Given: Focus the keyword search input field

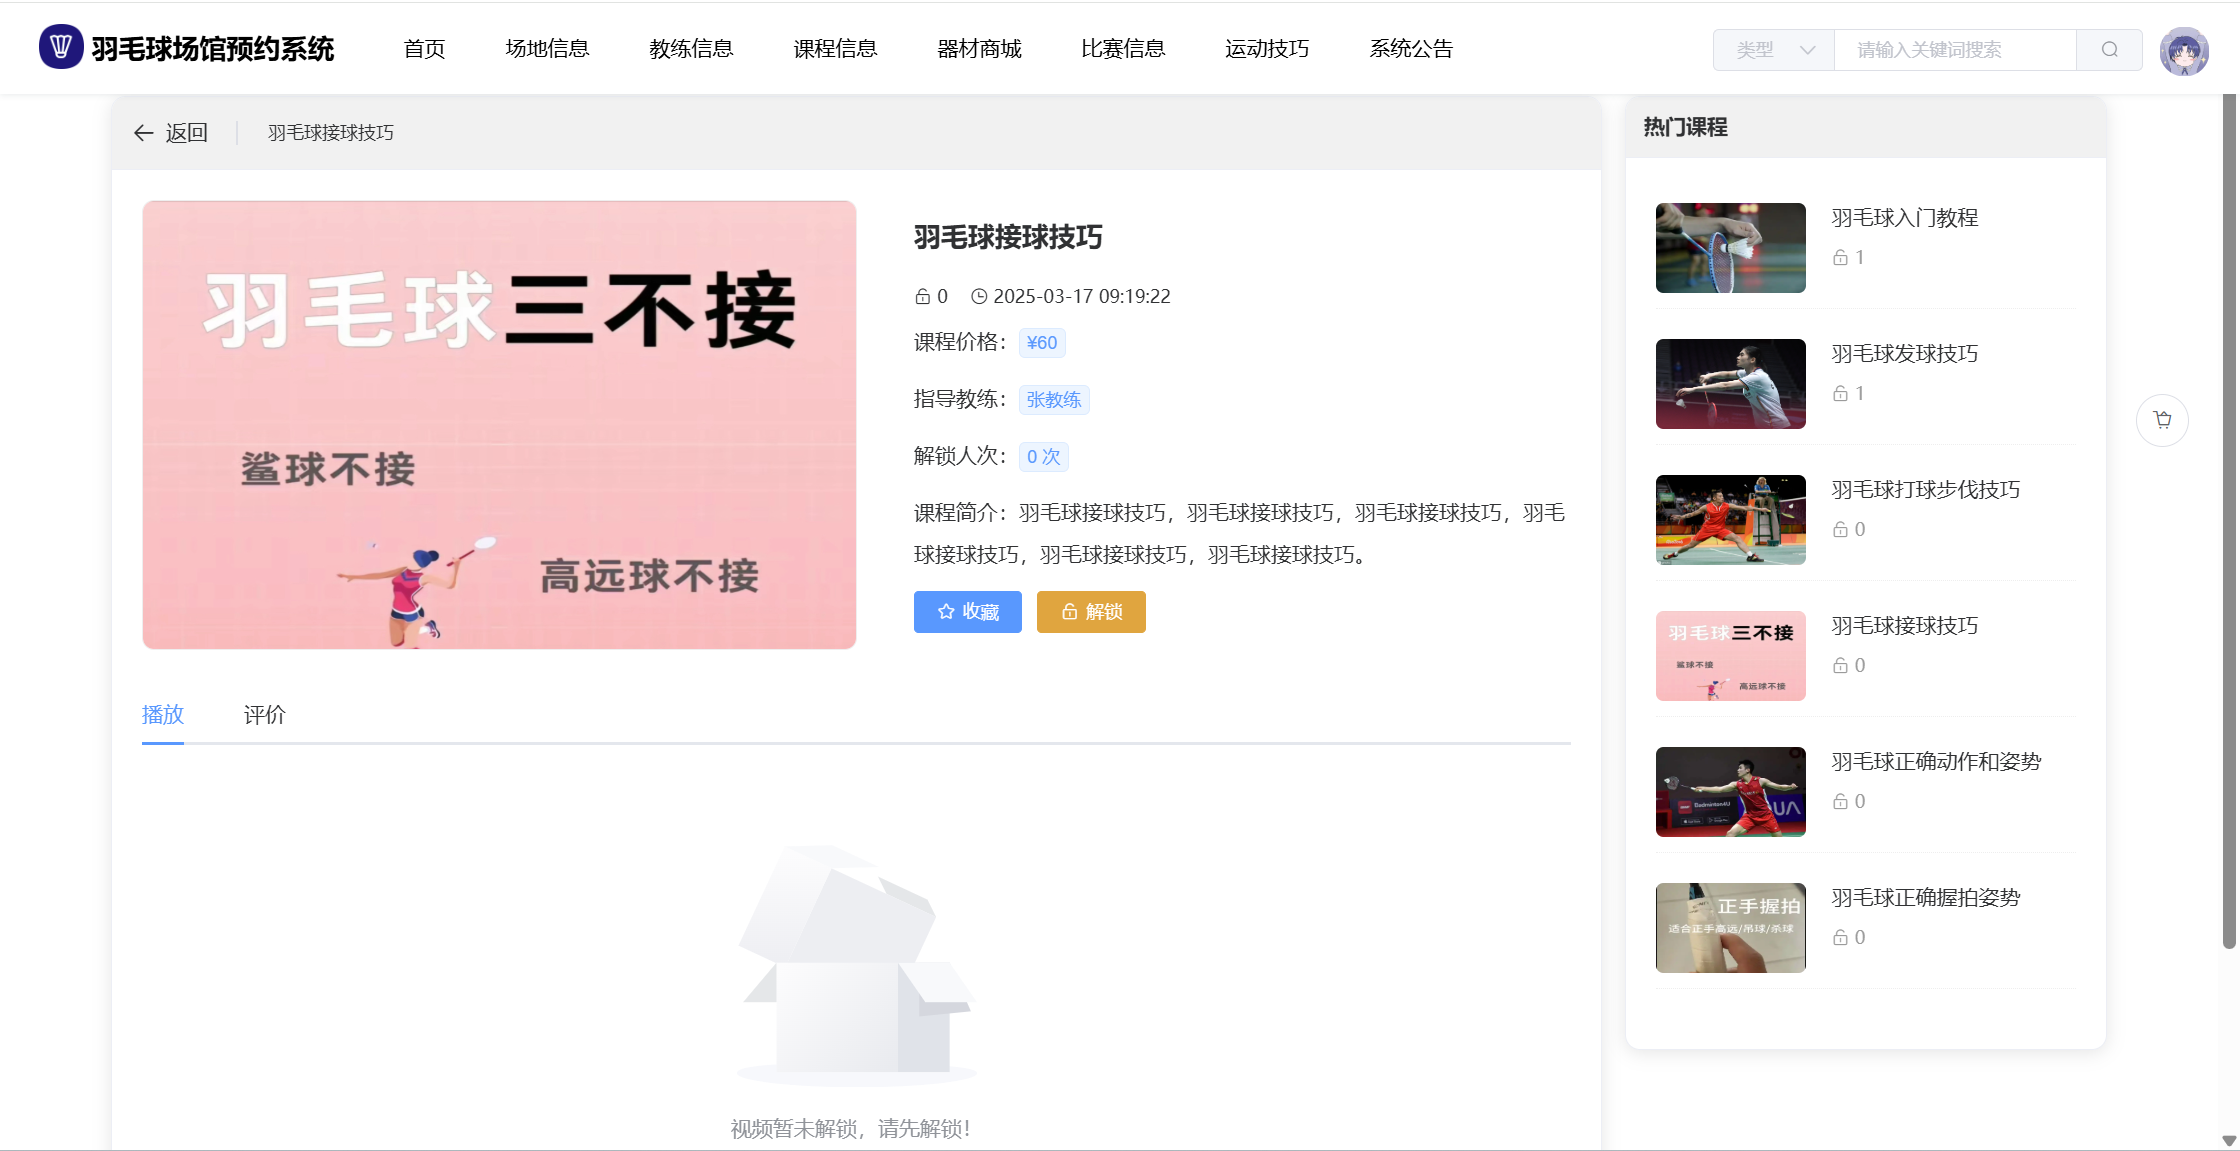Looking at the screenshot, I should [1953, 50].
